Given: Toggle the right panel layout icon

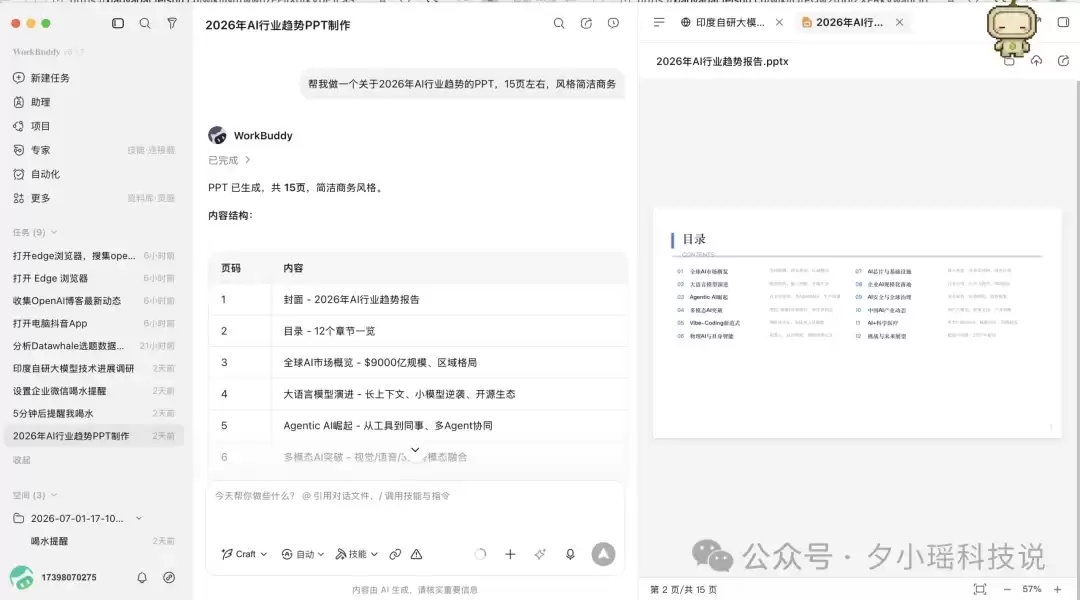Looking at the screenshot, I should coord(1063,22).
